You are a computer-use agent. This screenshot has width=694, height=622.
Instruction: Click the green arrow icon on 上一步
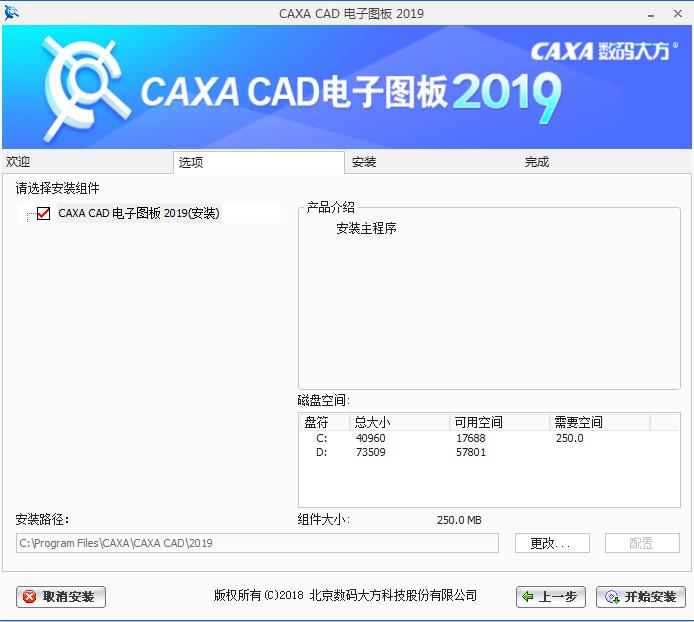(528, 596)
